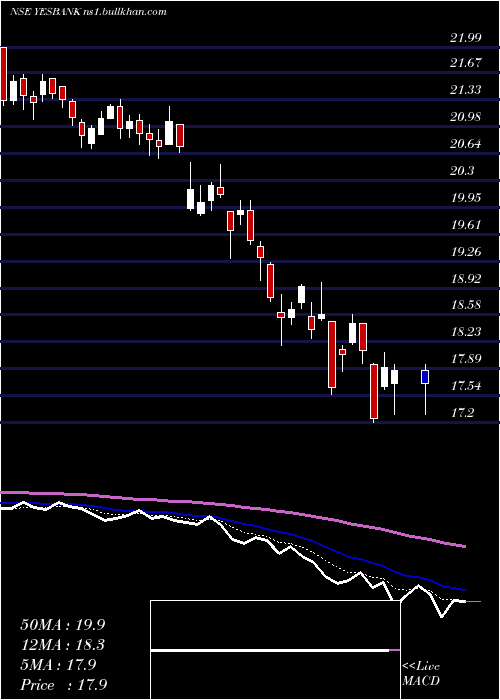Click the 17.89 price level label
Screen dimensions: 500x700
466,359
